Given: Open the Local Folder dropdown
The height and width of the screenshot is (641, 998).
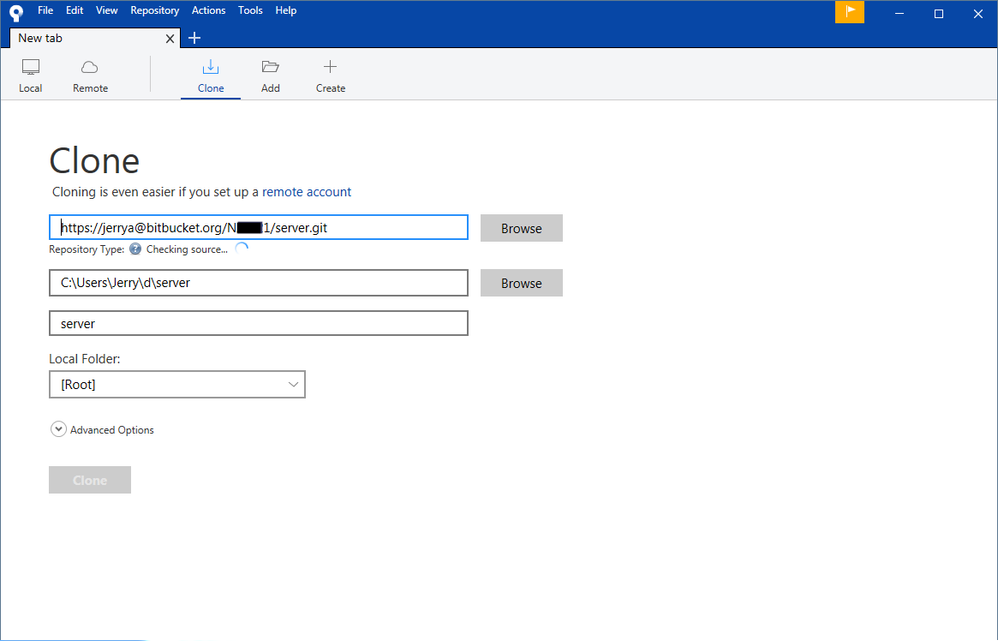Looking at the screenshot, I should pyautogui.click(x=177, y=384).
